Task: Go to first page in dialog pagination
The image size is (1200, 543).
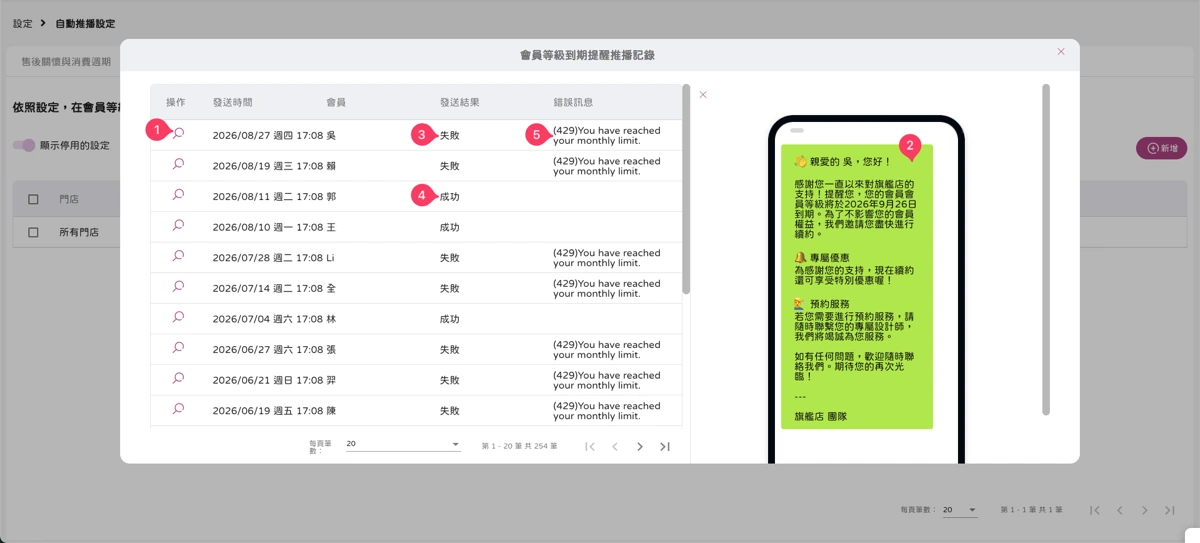Action: (x=590, y=446)
